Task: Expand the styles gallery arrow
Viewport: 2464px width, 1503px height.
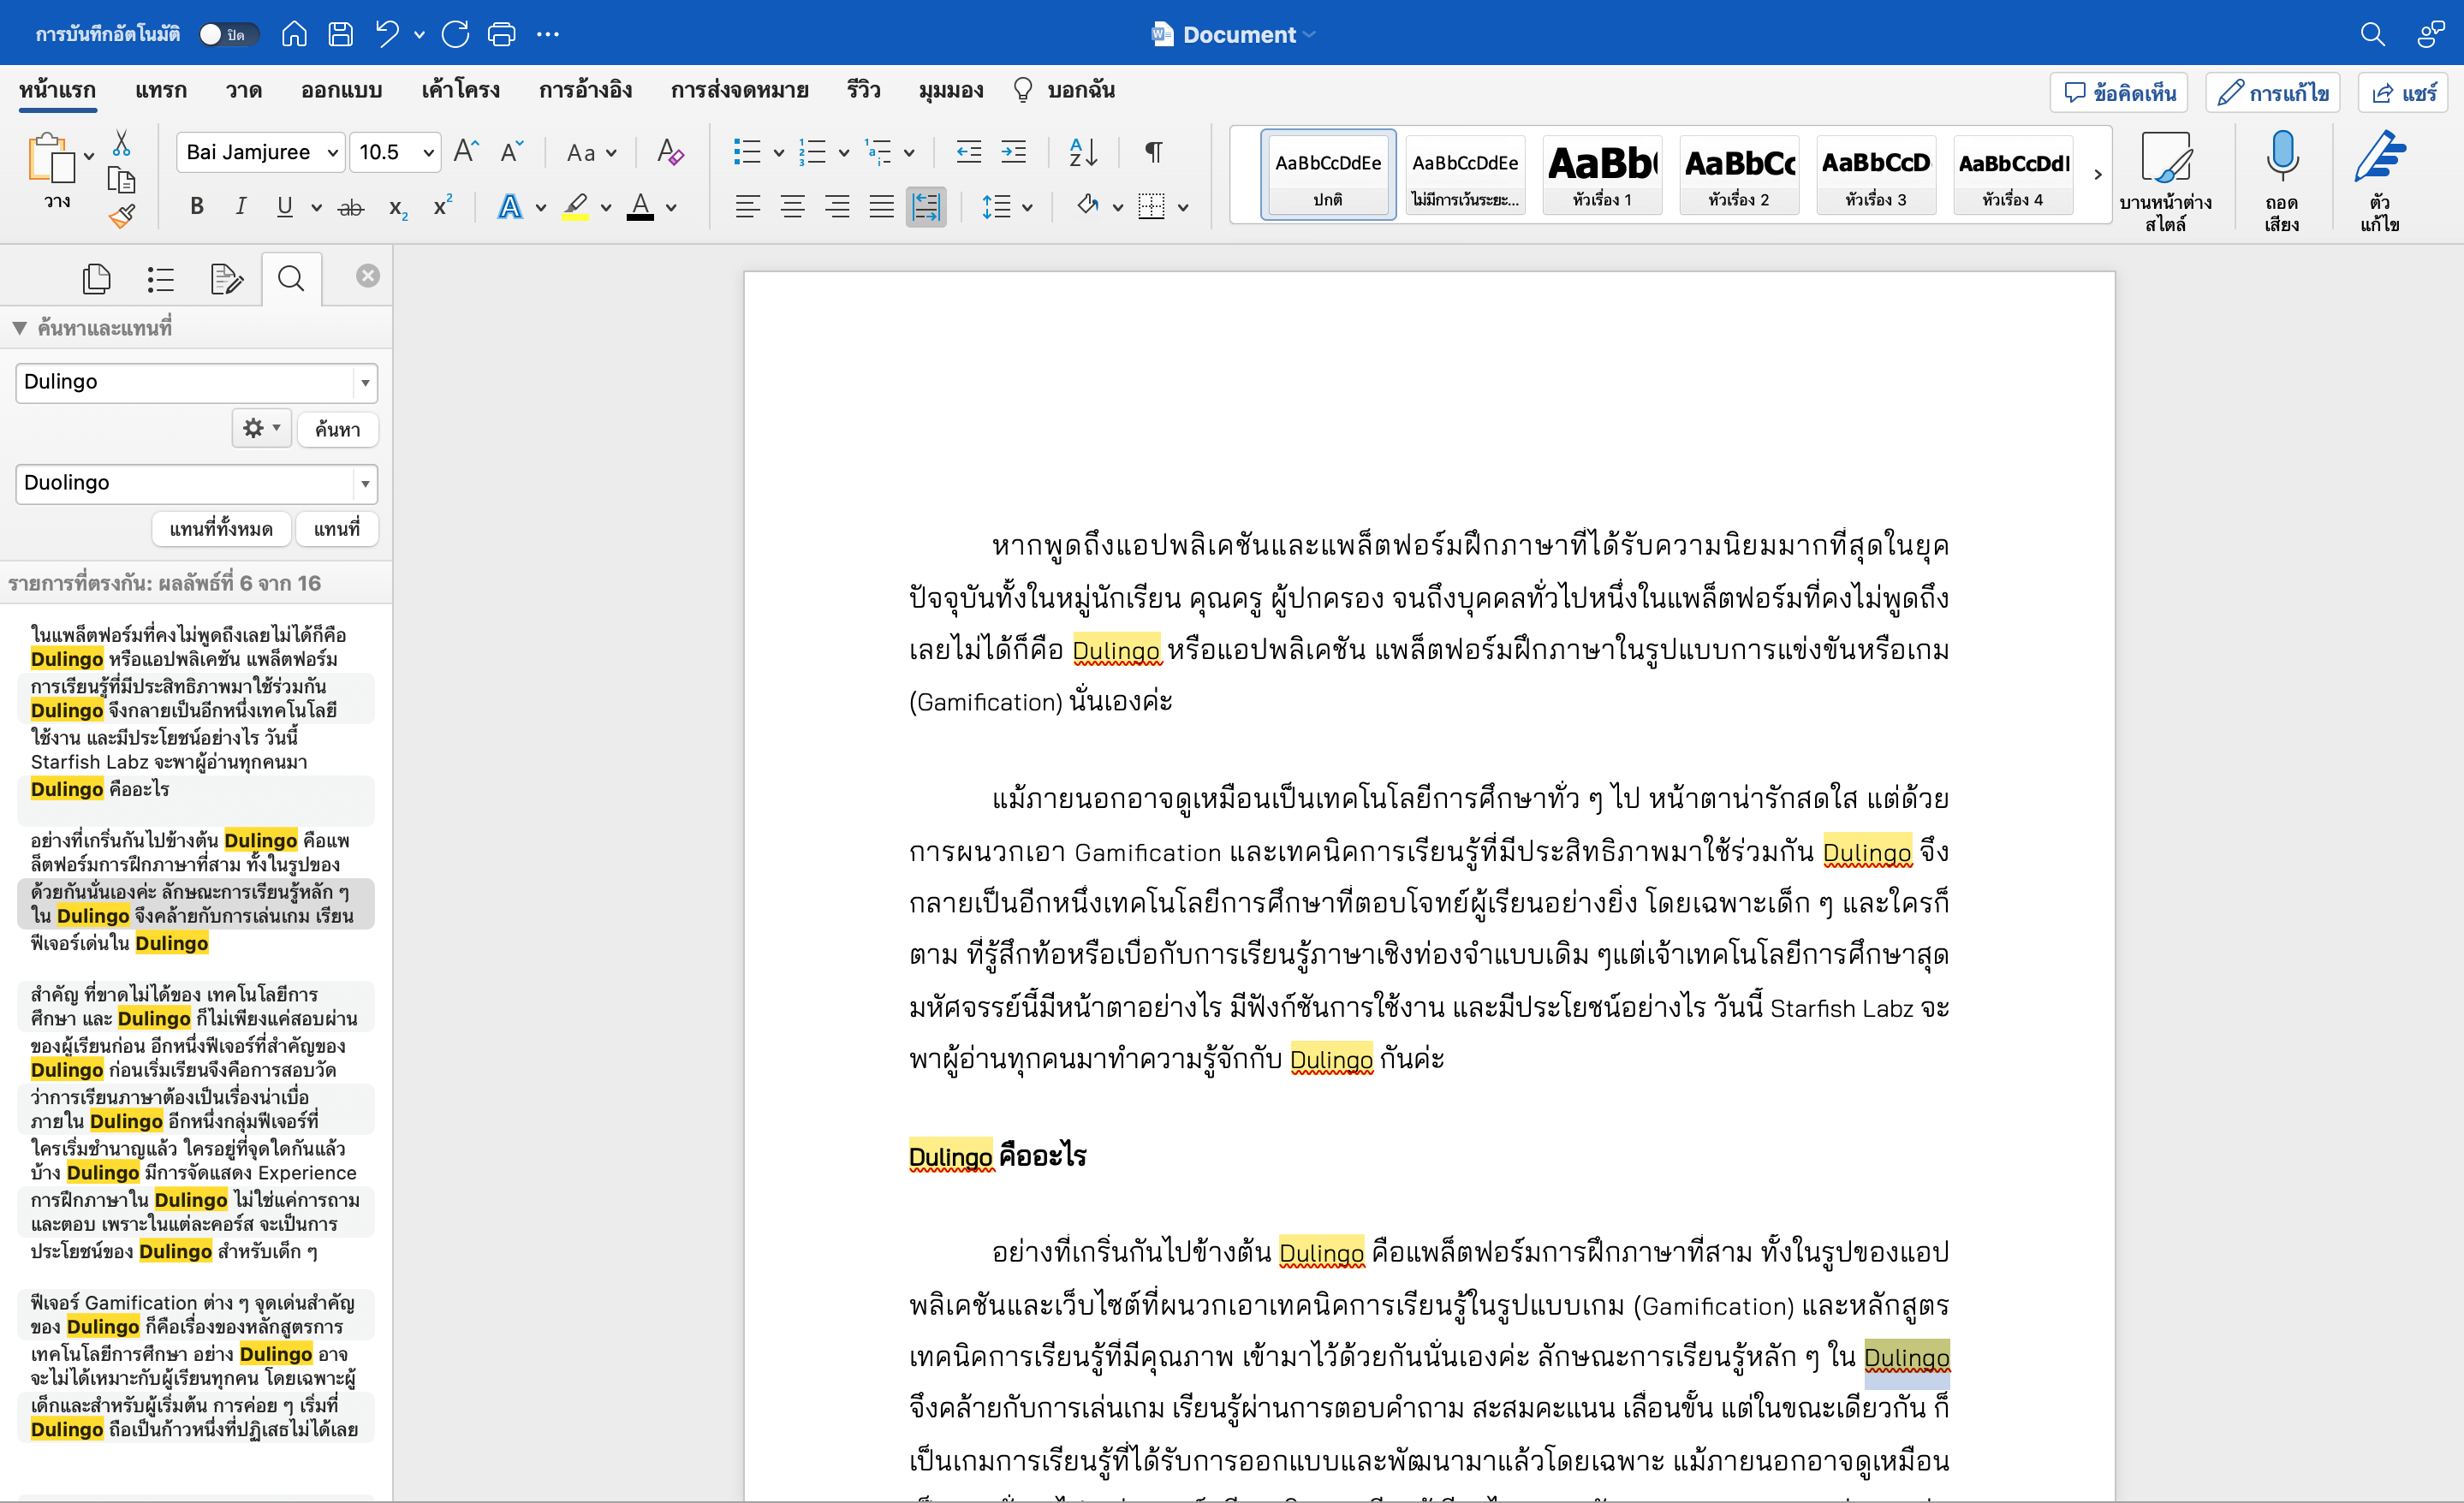Action: coord(2097,174)
